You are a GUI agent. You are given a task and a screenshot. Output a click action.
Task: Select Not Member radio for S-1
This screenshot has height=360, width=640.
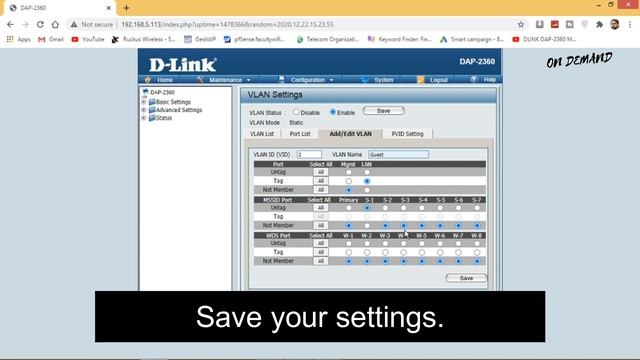(x=367, y=225)
